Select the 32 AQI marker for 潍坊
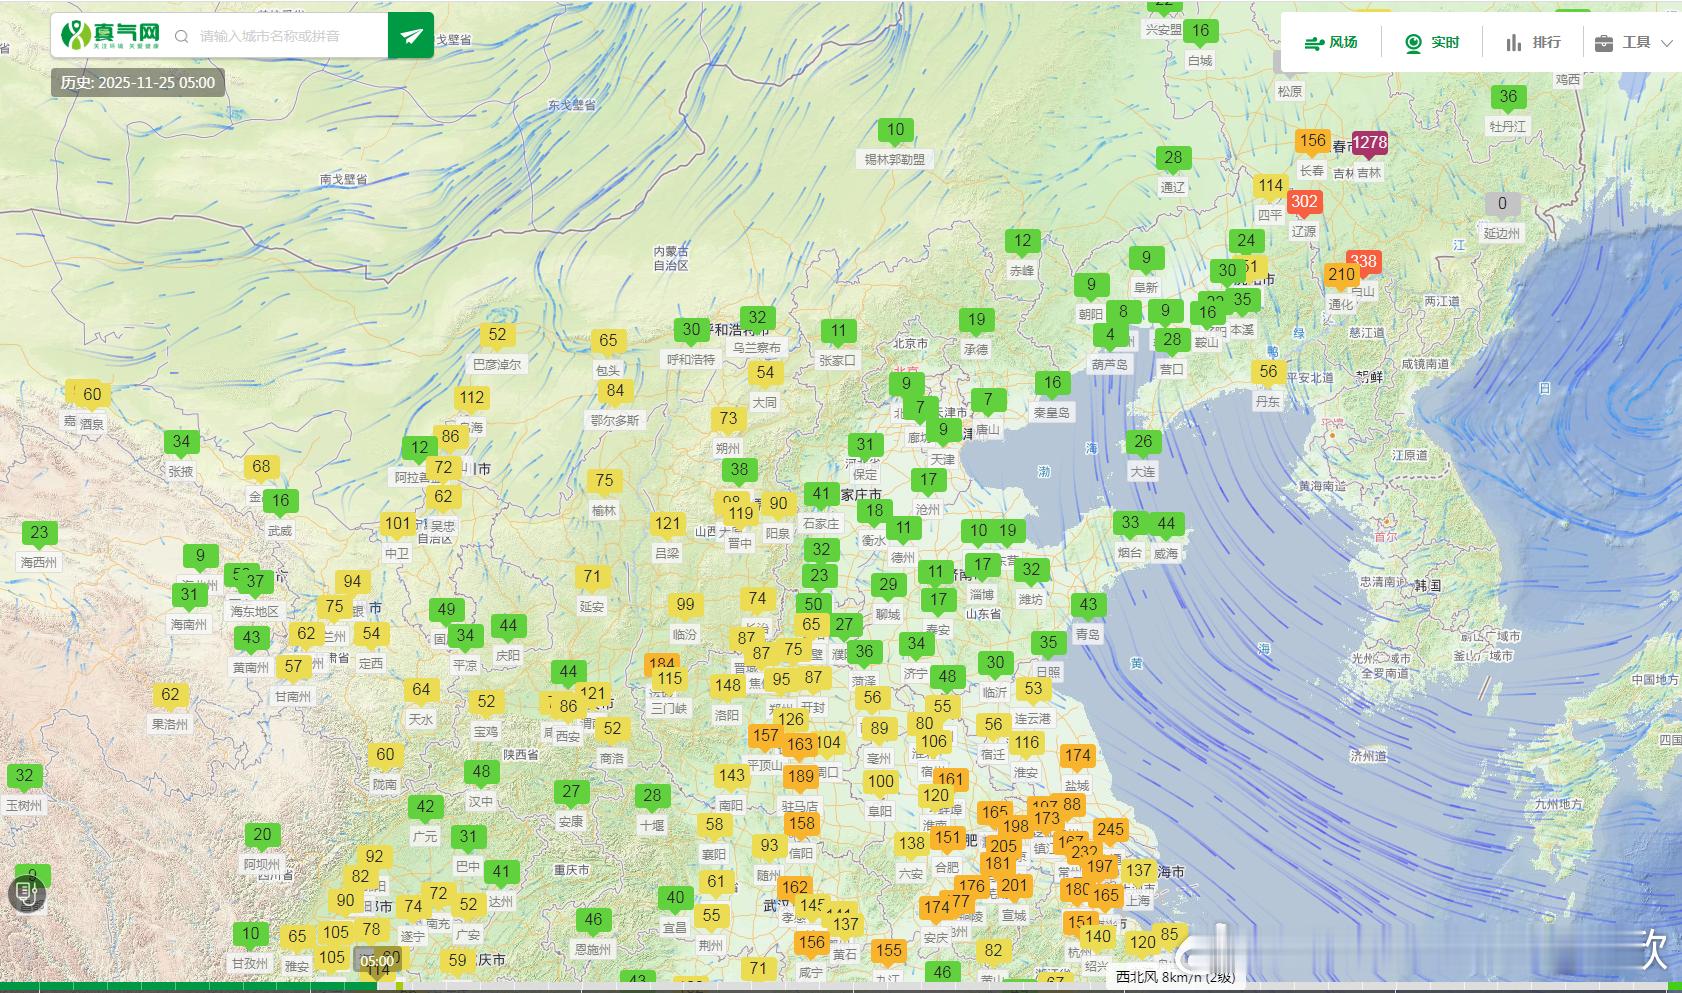Viewport: 1682px width, 993px height. (1031, 570)
